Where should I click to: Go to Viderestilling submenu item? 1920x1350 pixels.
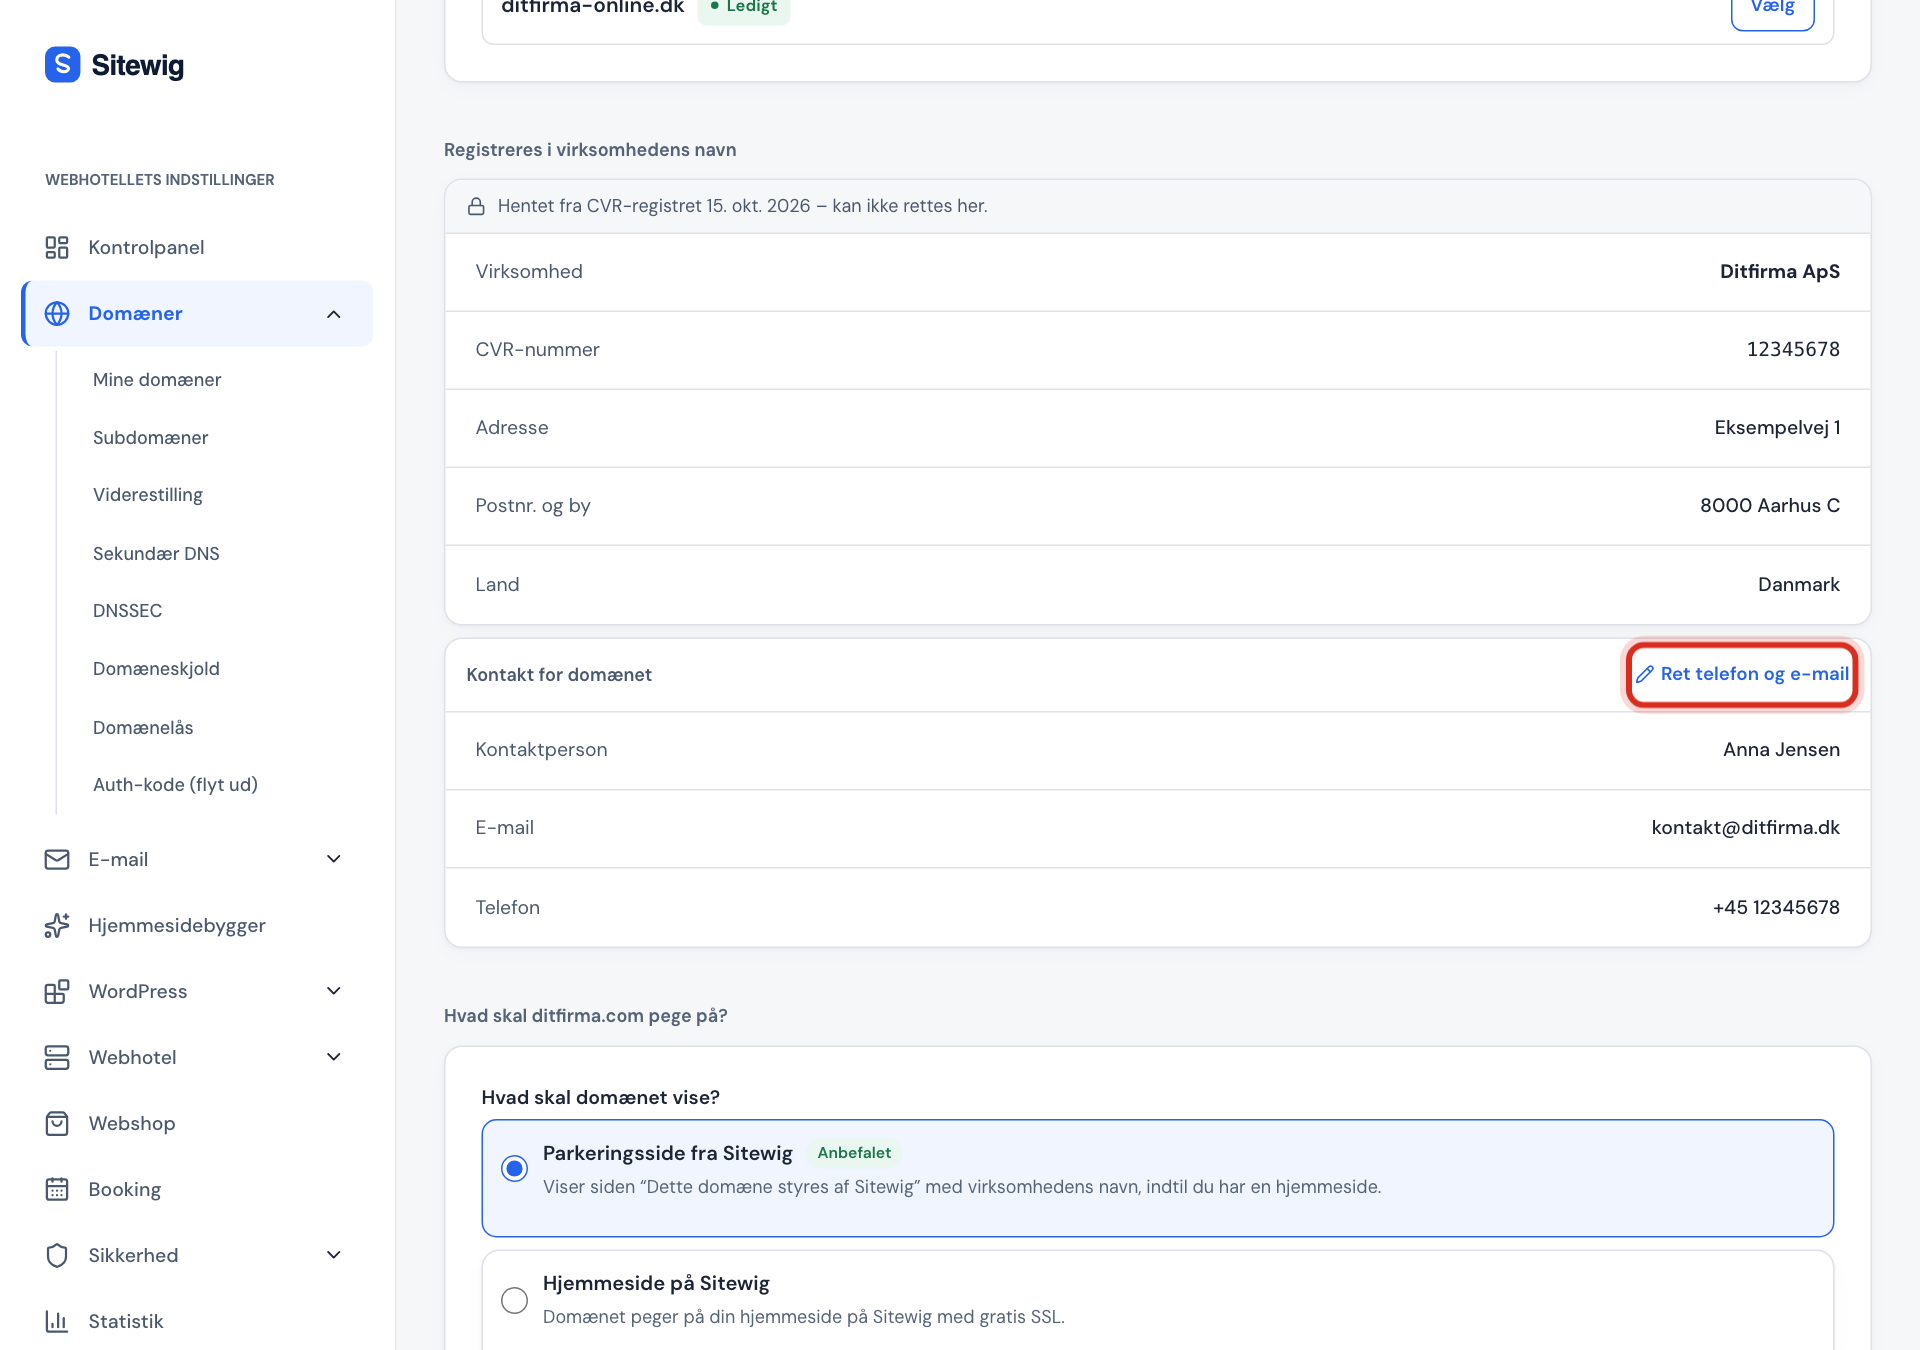[x=148, y=495]
